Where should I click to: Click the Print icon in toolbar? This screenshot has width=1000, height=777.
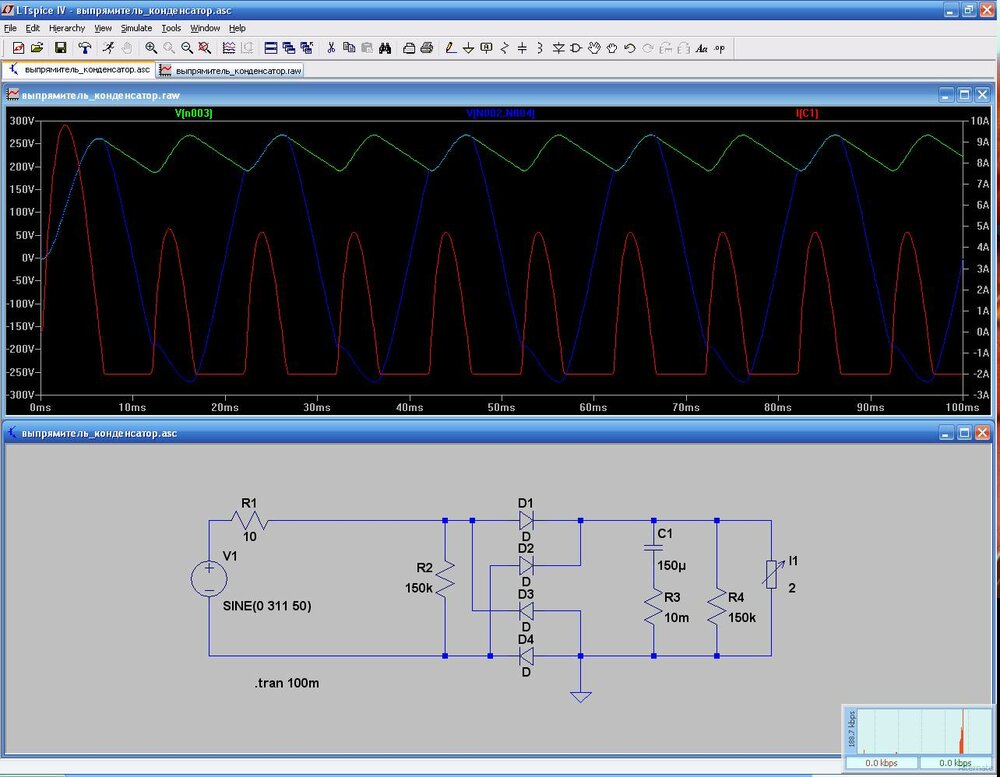click(427, 48)
